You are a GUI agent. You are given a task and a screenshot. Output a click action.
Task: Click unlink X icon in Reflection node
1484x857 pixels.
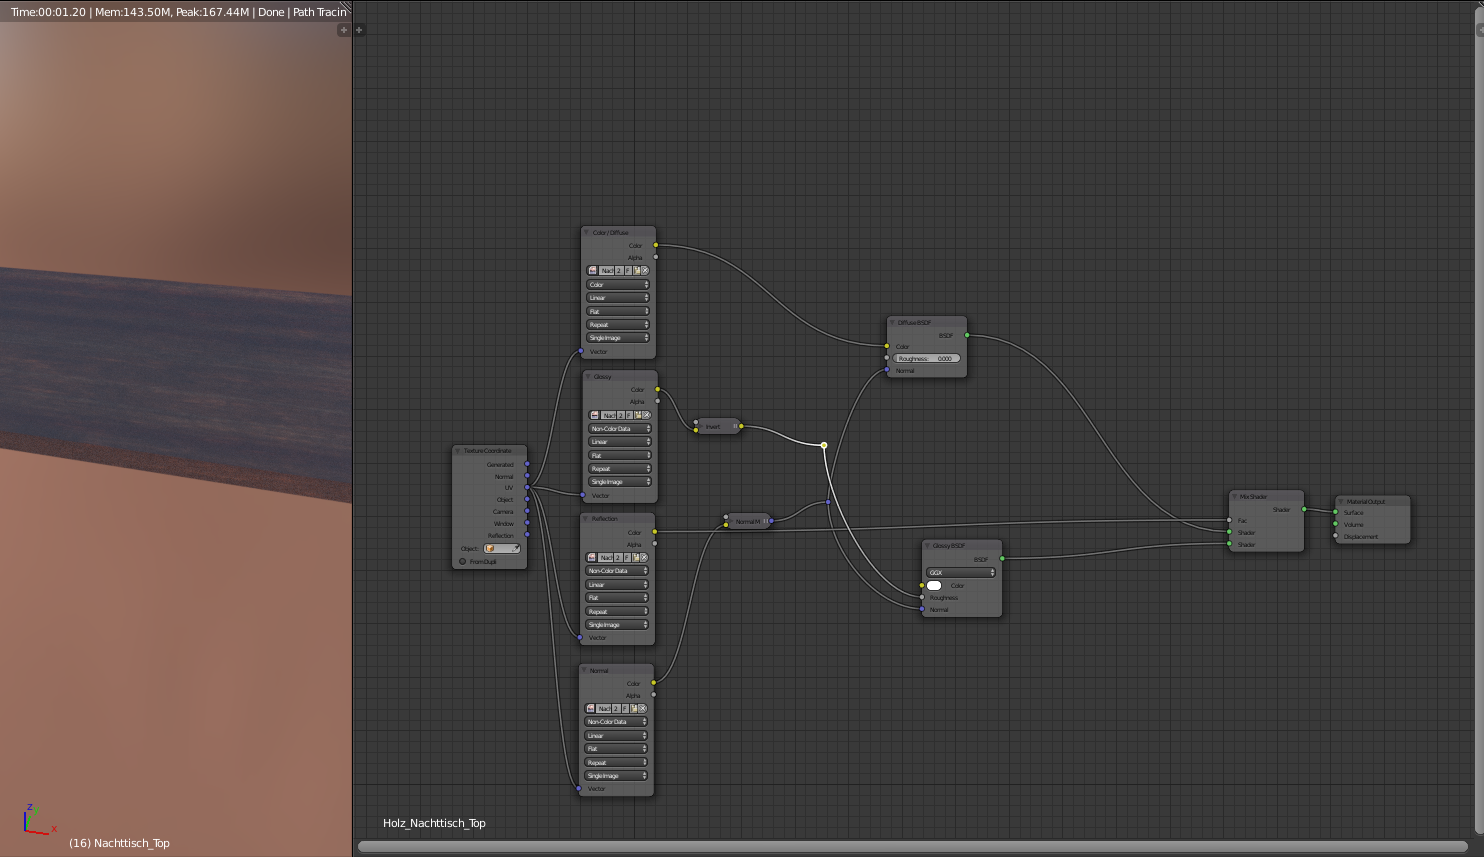(x=644, y=557)
